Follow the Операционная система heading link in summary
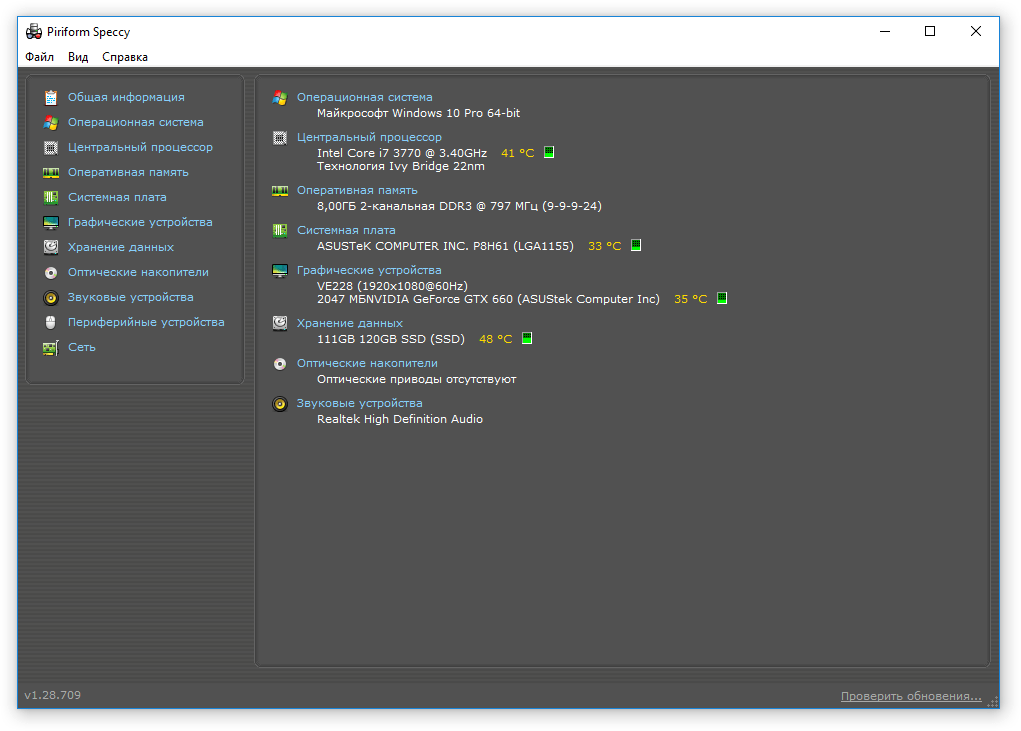Viewport: 1021px width, 731px height. [x=365, y=97]
